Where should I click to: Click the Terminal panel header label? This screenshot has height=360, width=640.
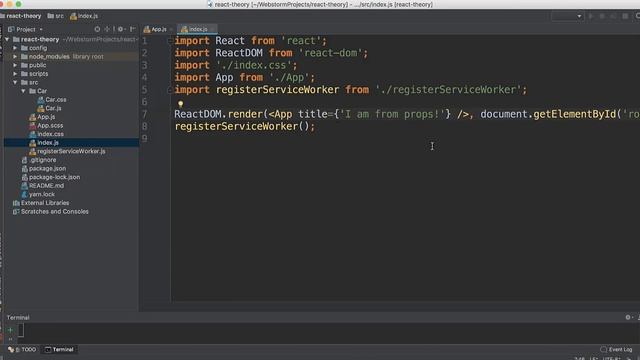[18, 317]
